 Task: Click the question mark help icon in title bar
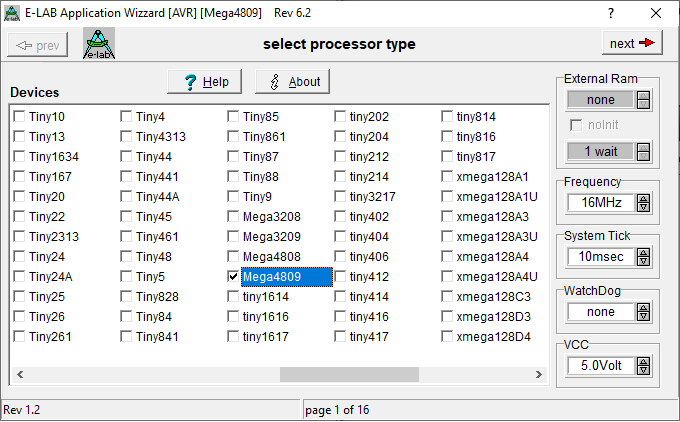611,13
